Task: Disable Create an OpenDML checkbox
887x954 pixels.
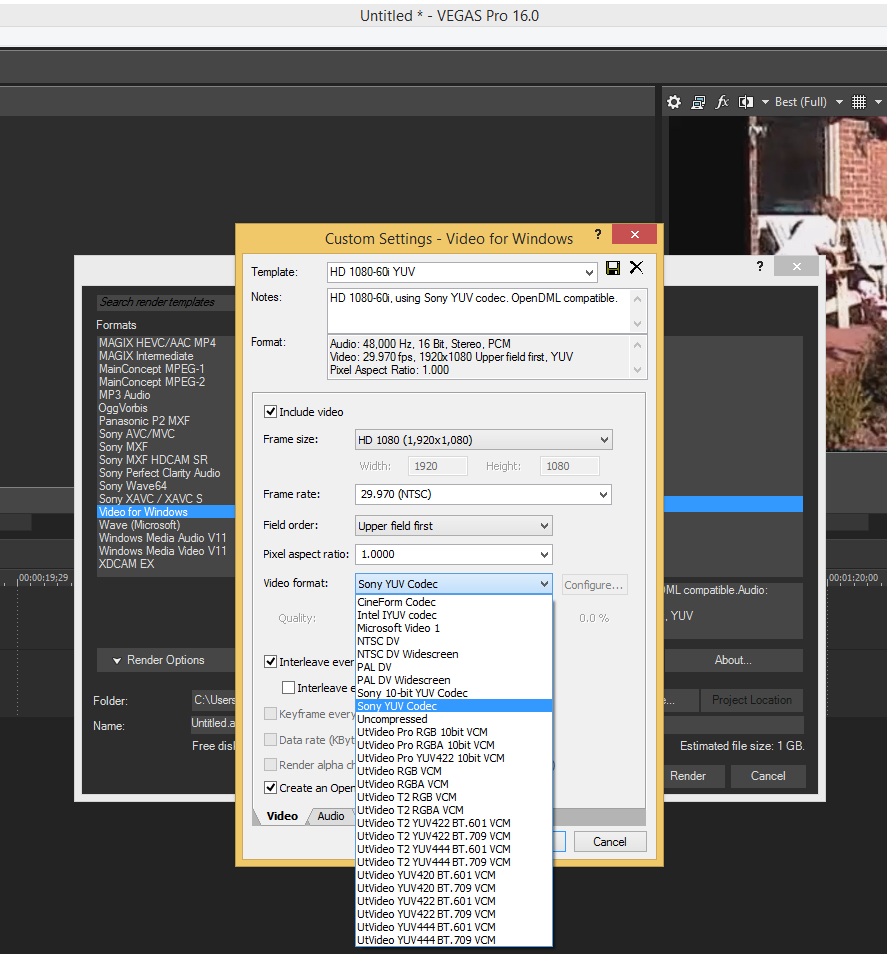Action: (x=271, y=788)
